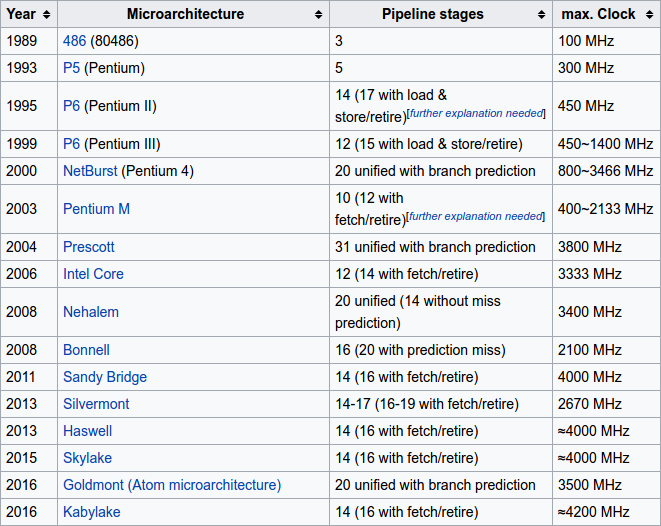The height and width of the screenshot is (526, 661).
Task: Open the P6 link in the Pentium II row
Action: coord(71,106)
